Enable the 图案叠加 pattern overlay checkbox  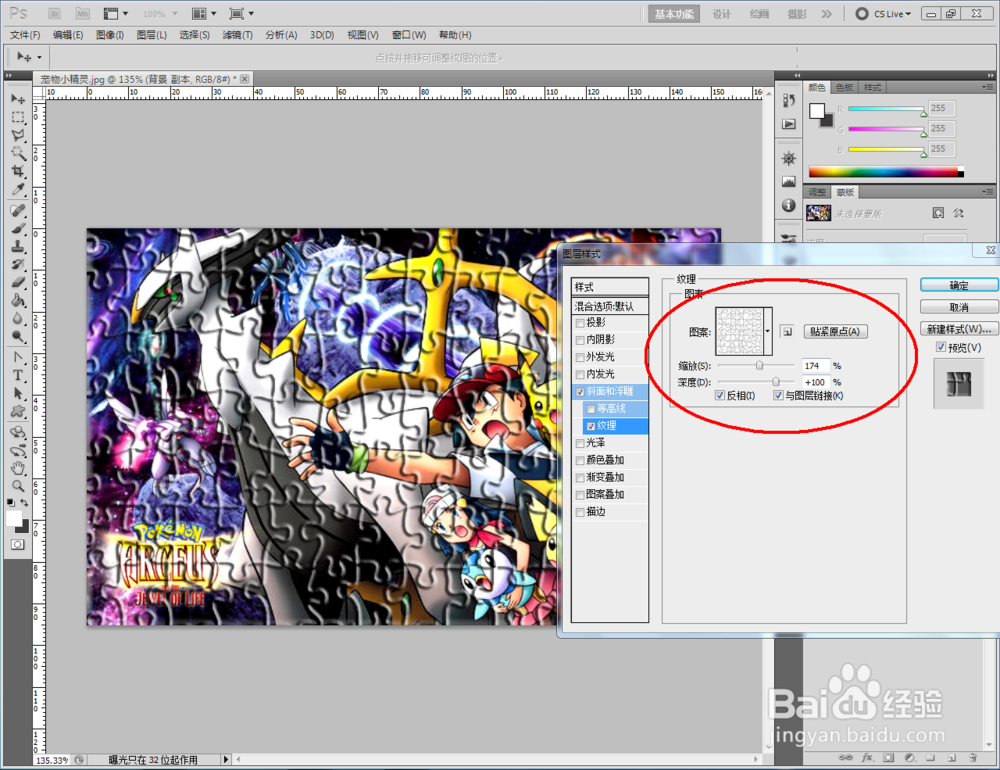pos(580,495)
